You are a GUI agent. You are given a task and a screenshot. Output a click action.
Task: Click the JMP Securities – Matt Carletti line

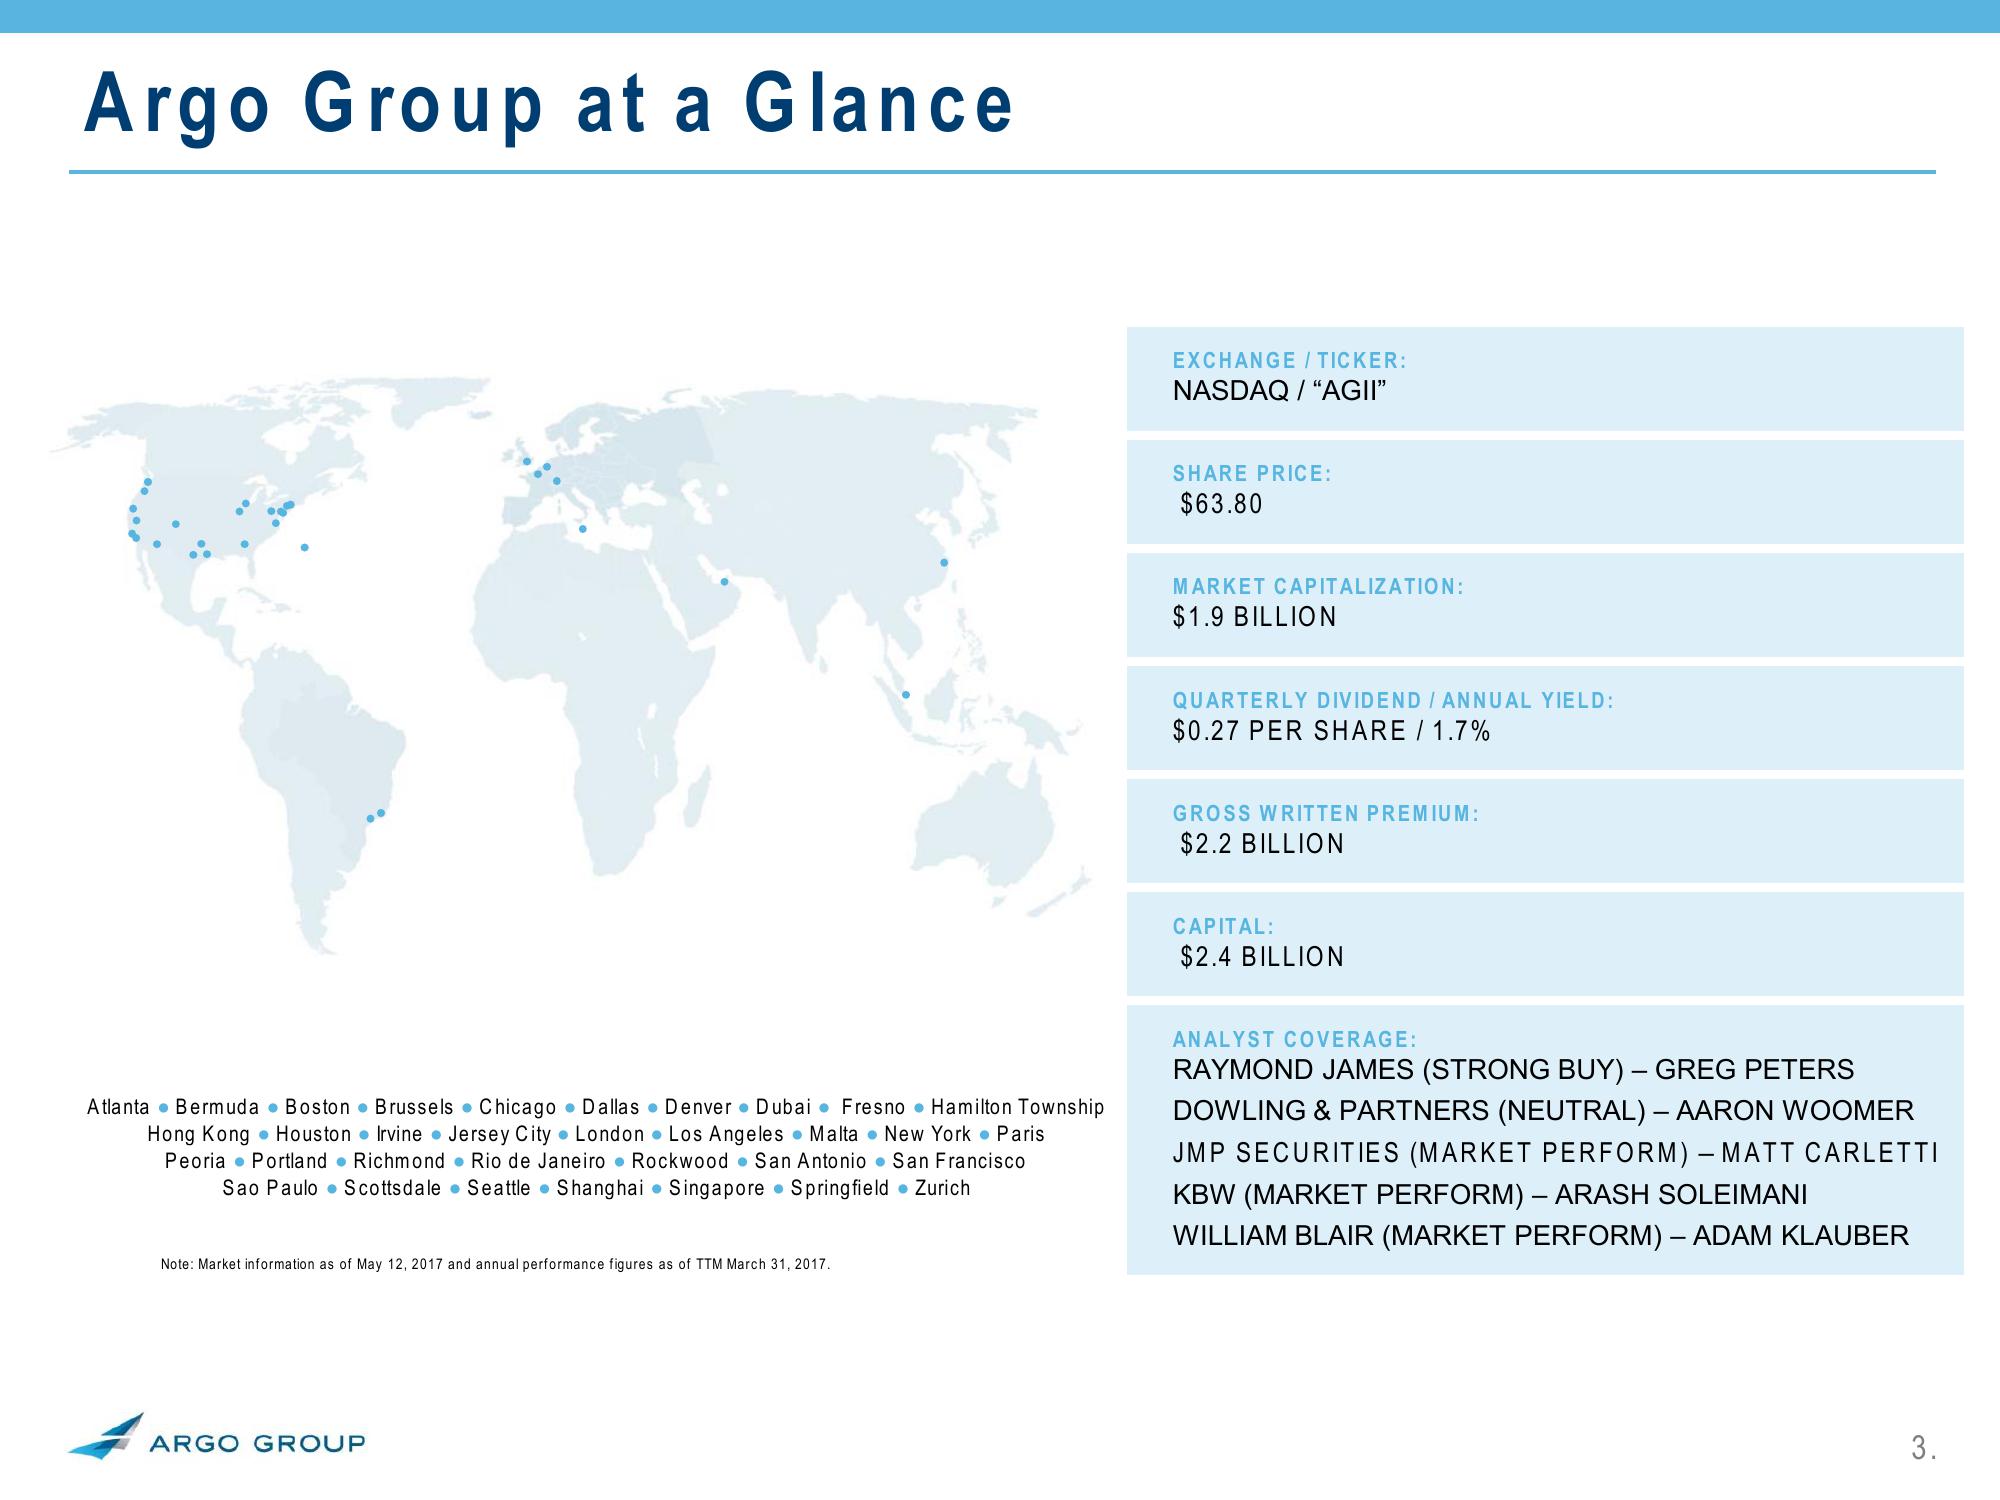pos(1555,1153)
